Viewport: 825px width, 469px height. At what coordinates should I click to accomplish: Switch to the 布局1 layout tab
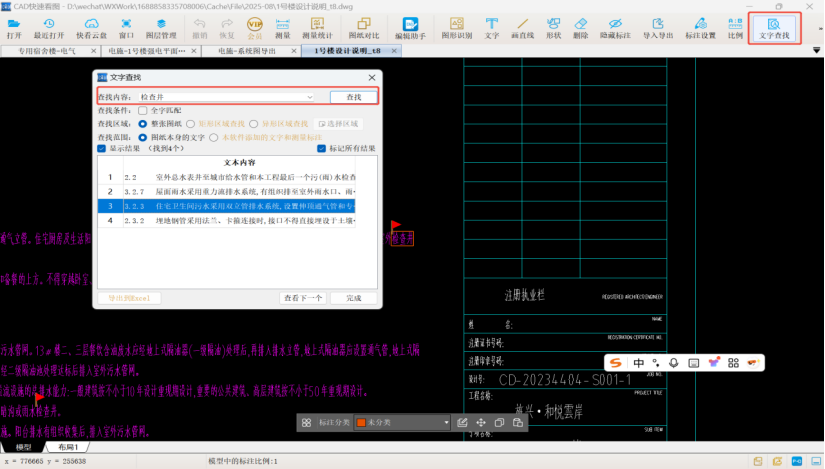(x=69, y=447)
